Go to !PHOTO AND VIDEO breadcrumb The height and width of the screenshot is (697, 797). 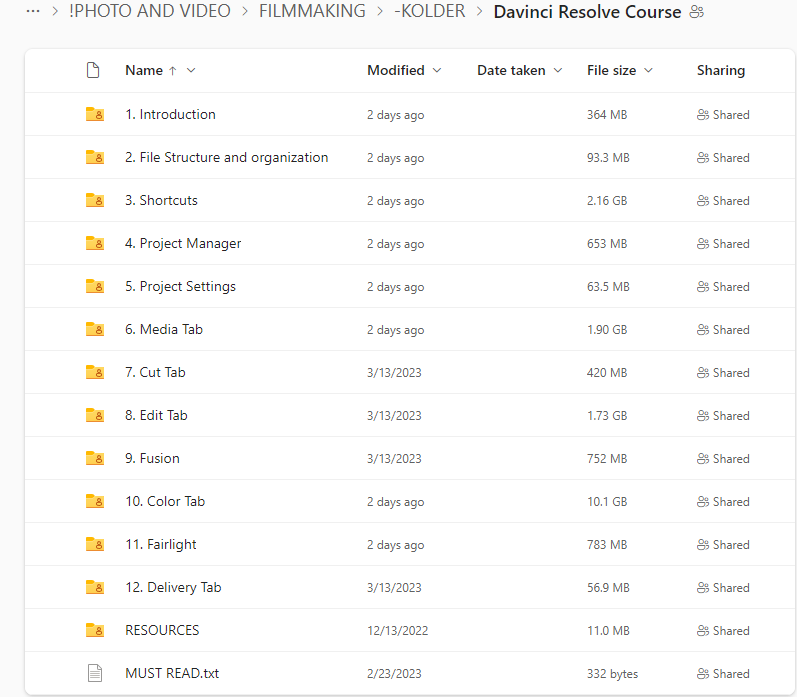(x=149, y=11)
